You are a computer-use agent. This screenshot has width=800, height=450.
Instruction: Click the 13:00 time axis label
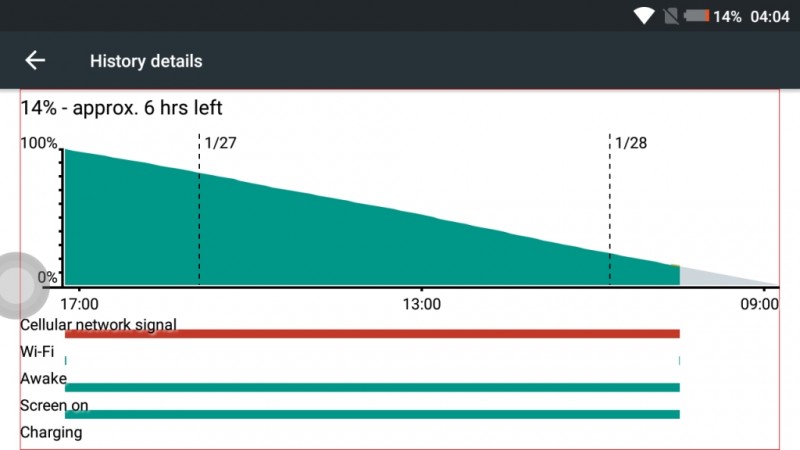[421, 304]
